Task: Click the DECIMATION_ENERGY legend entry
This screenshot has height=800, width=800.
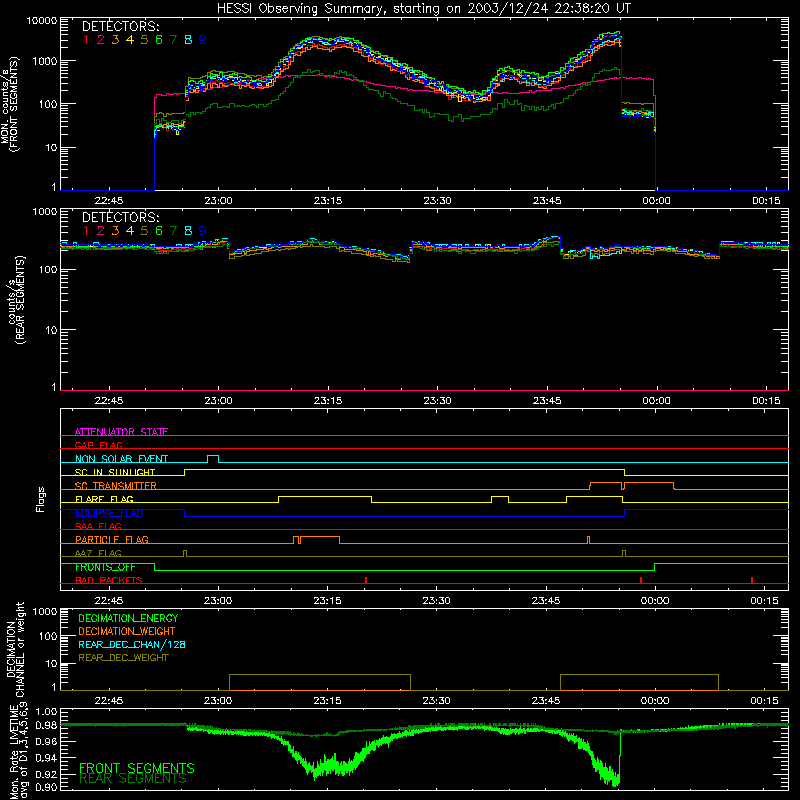Action: [128, 618]
